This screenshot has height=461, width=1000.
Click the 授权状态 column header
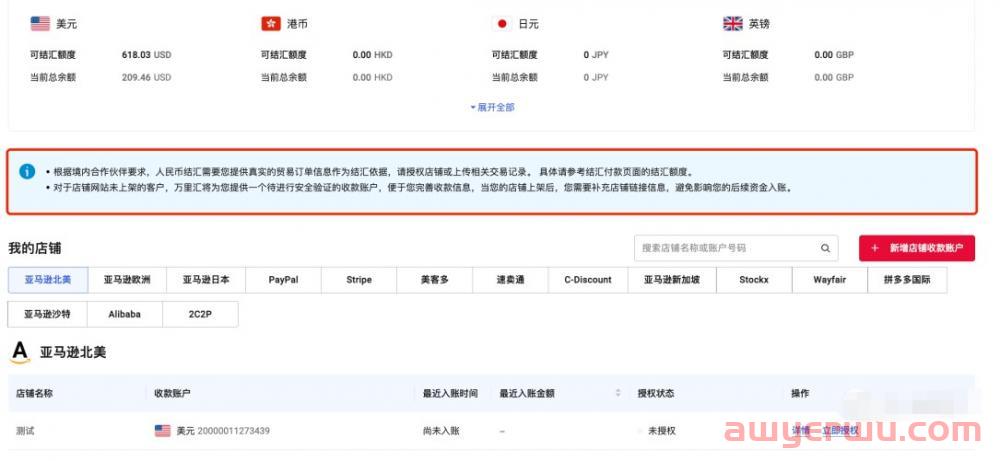pos(656,393)
